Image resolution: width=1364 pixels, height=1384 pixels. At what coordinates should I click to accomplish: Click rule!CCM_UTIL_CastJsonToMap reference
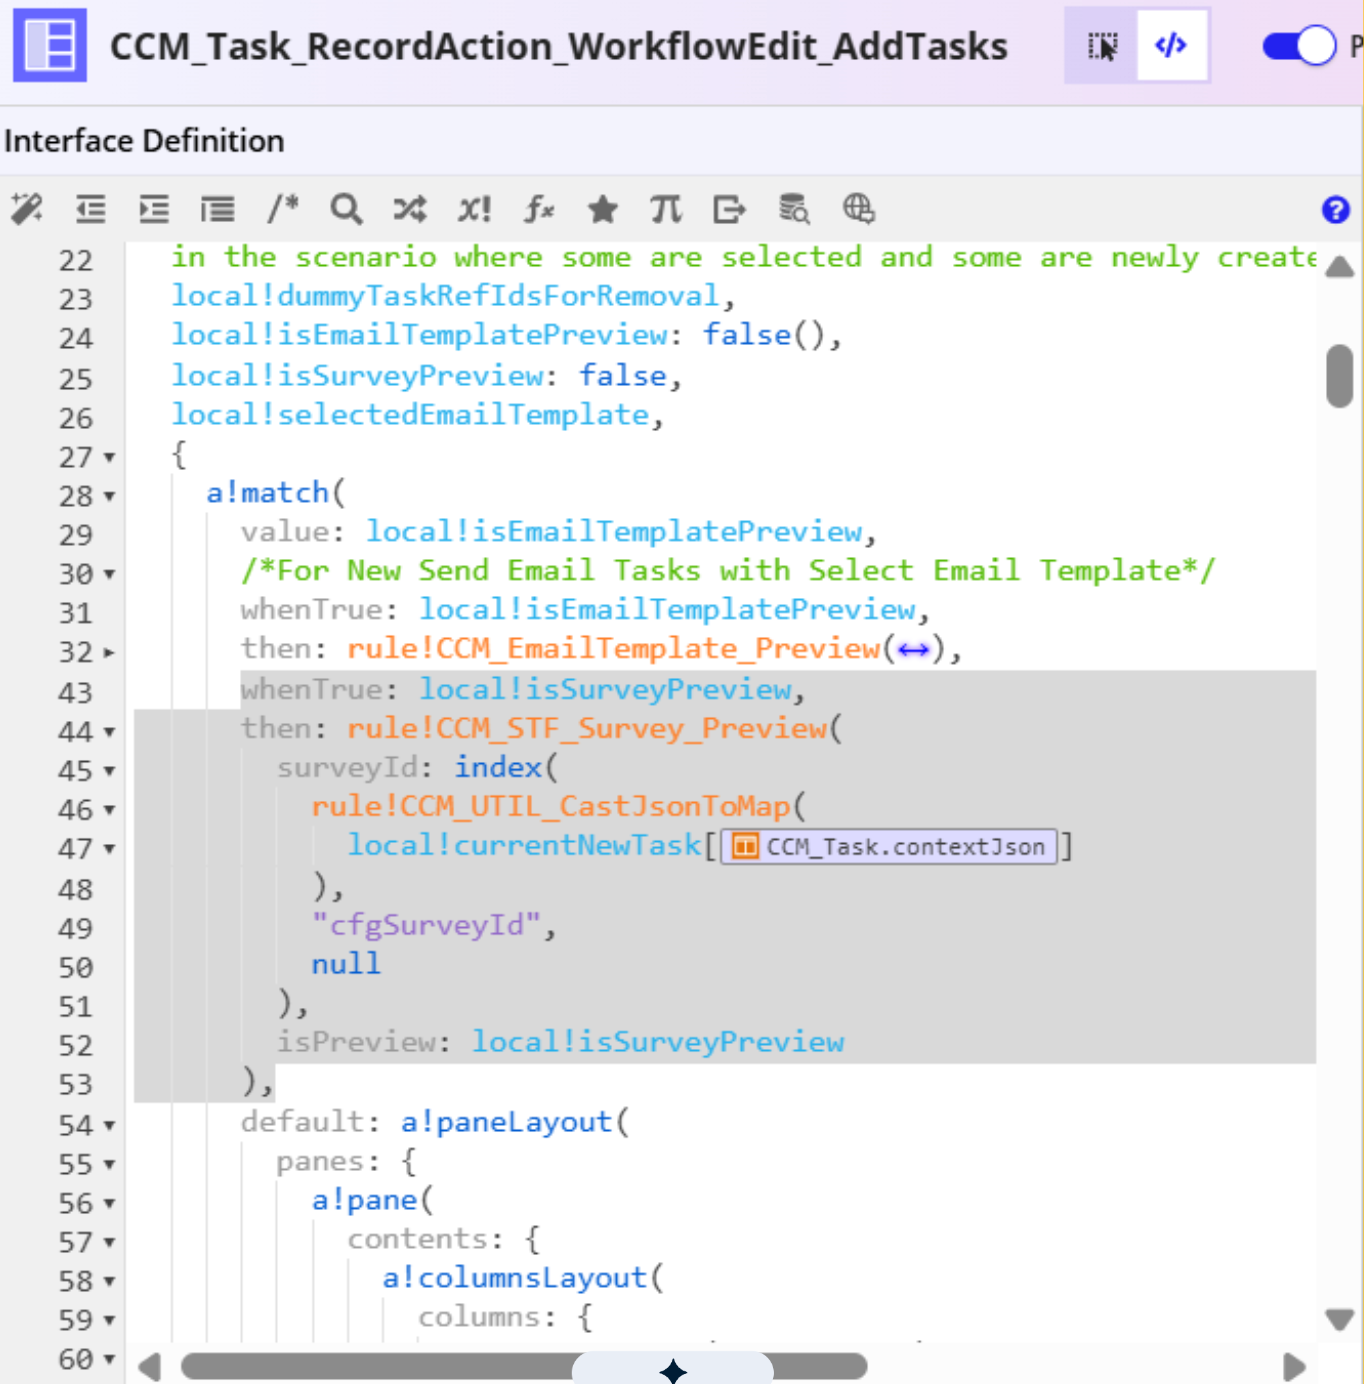tap(551, 806)
